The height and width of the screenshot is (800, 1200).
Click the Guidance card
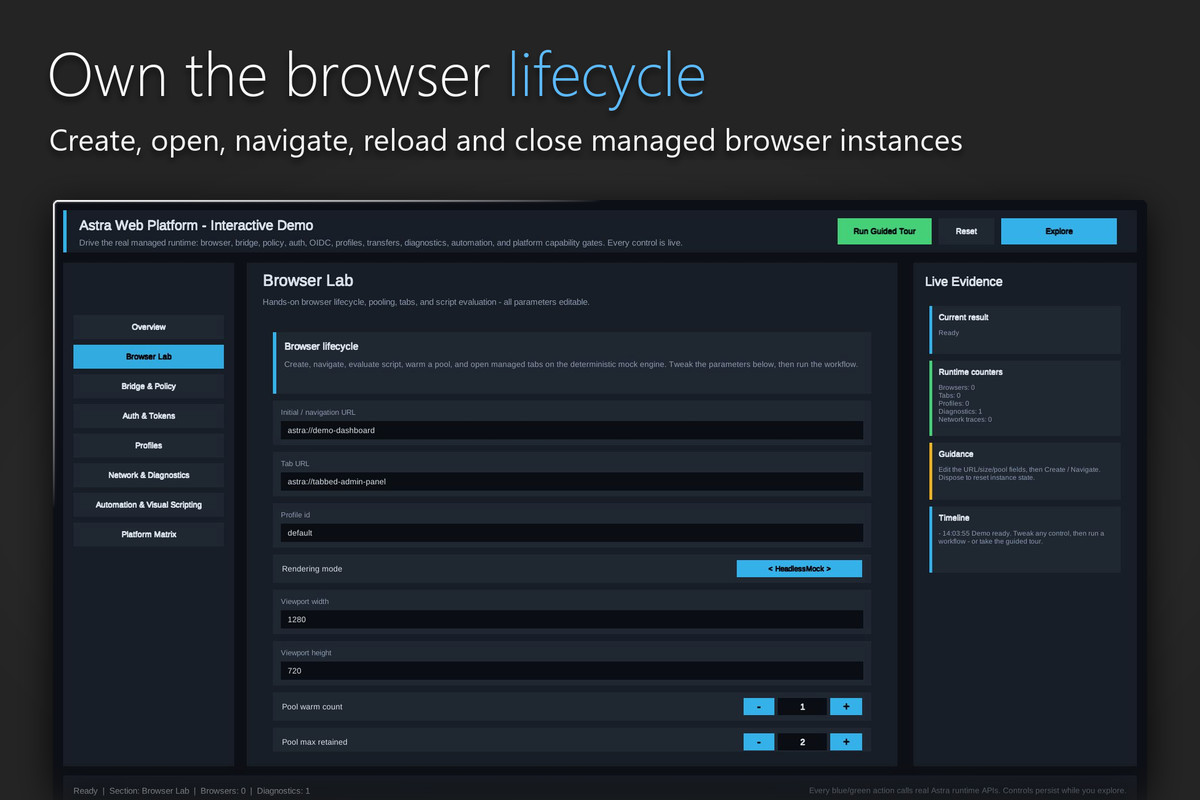point(1025,471)
